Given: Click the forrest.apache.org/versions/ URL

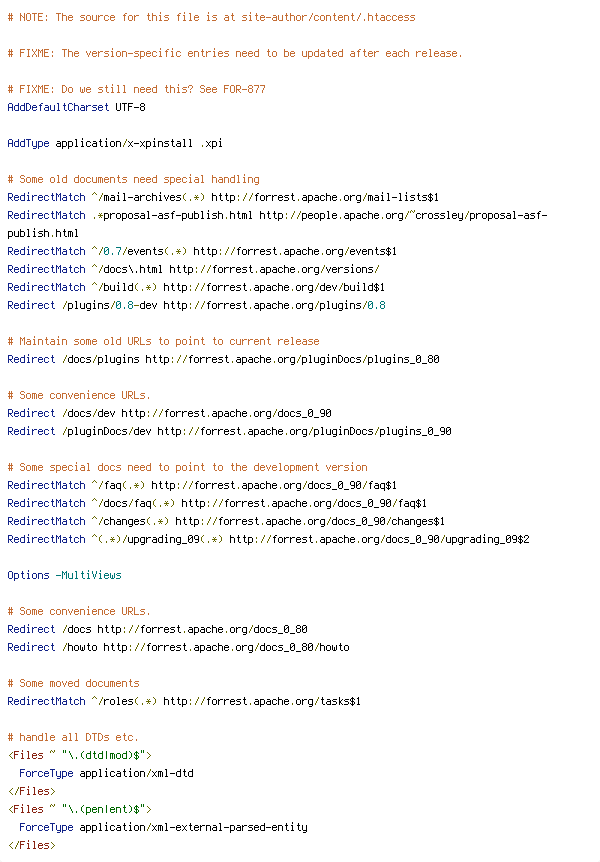Looking at the screenshot, I should click(x=274, y=269).
